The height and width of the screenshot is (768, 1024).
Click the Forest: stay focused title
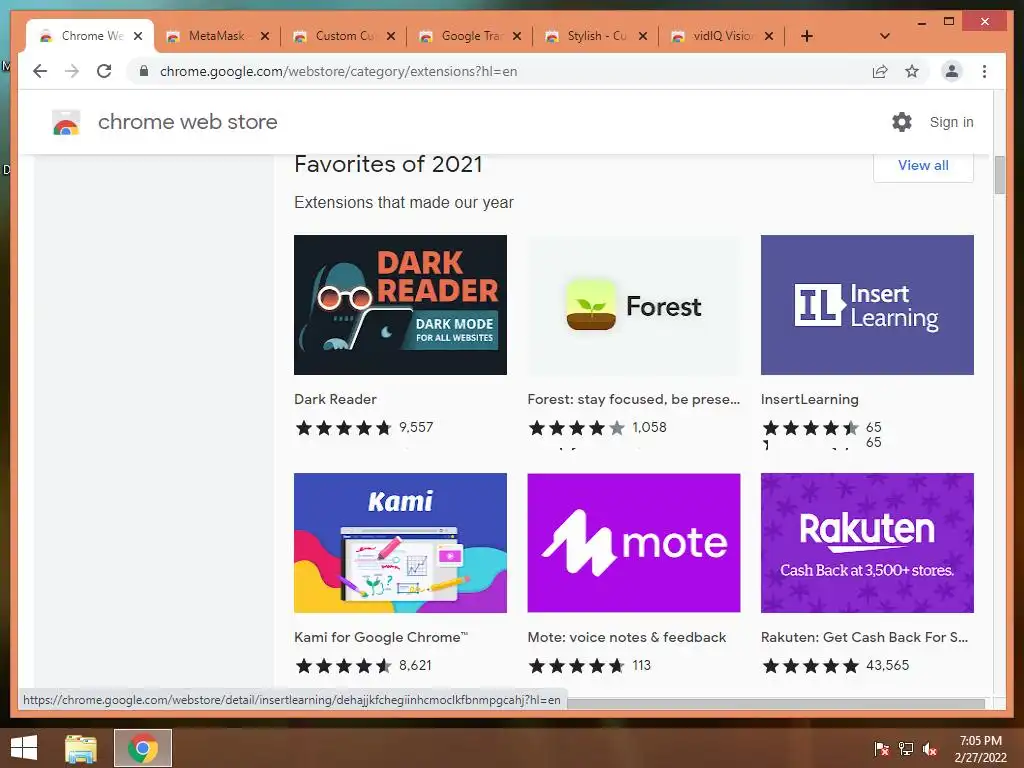[x=633, y=399]
